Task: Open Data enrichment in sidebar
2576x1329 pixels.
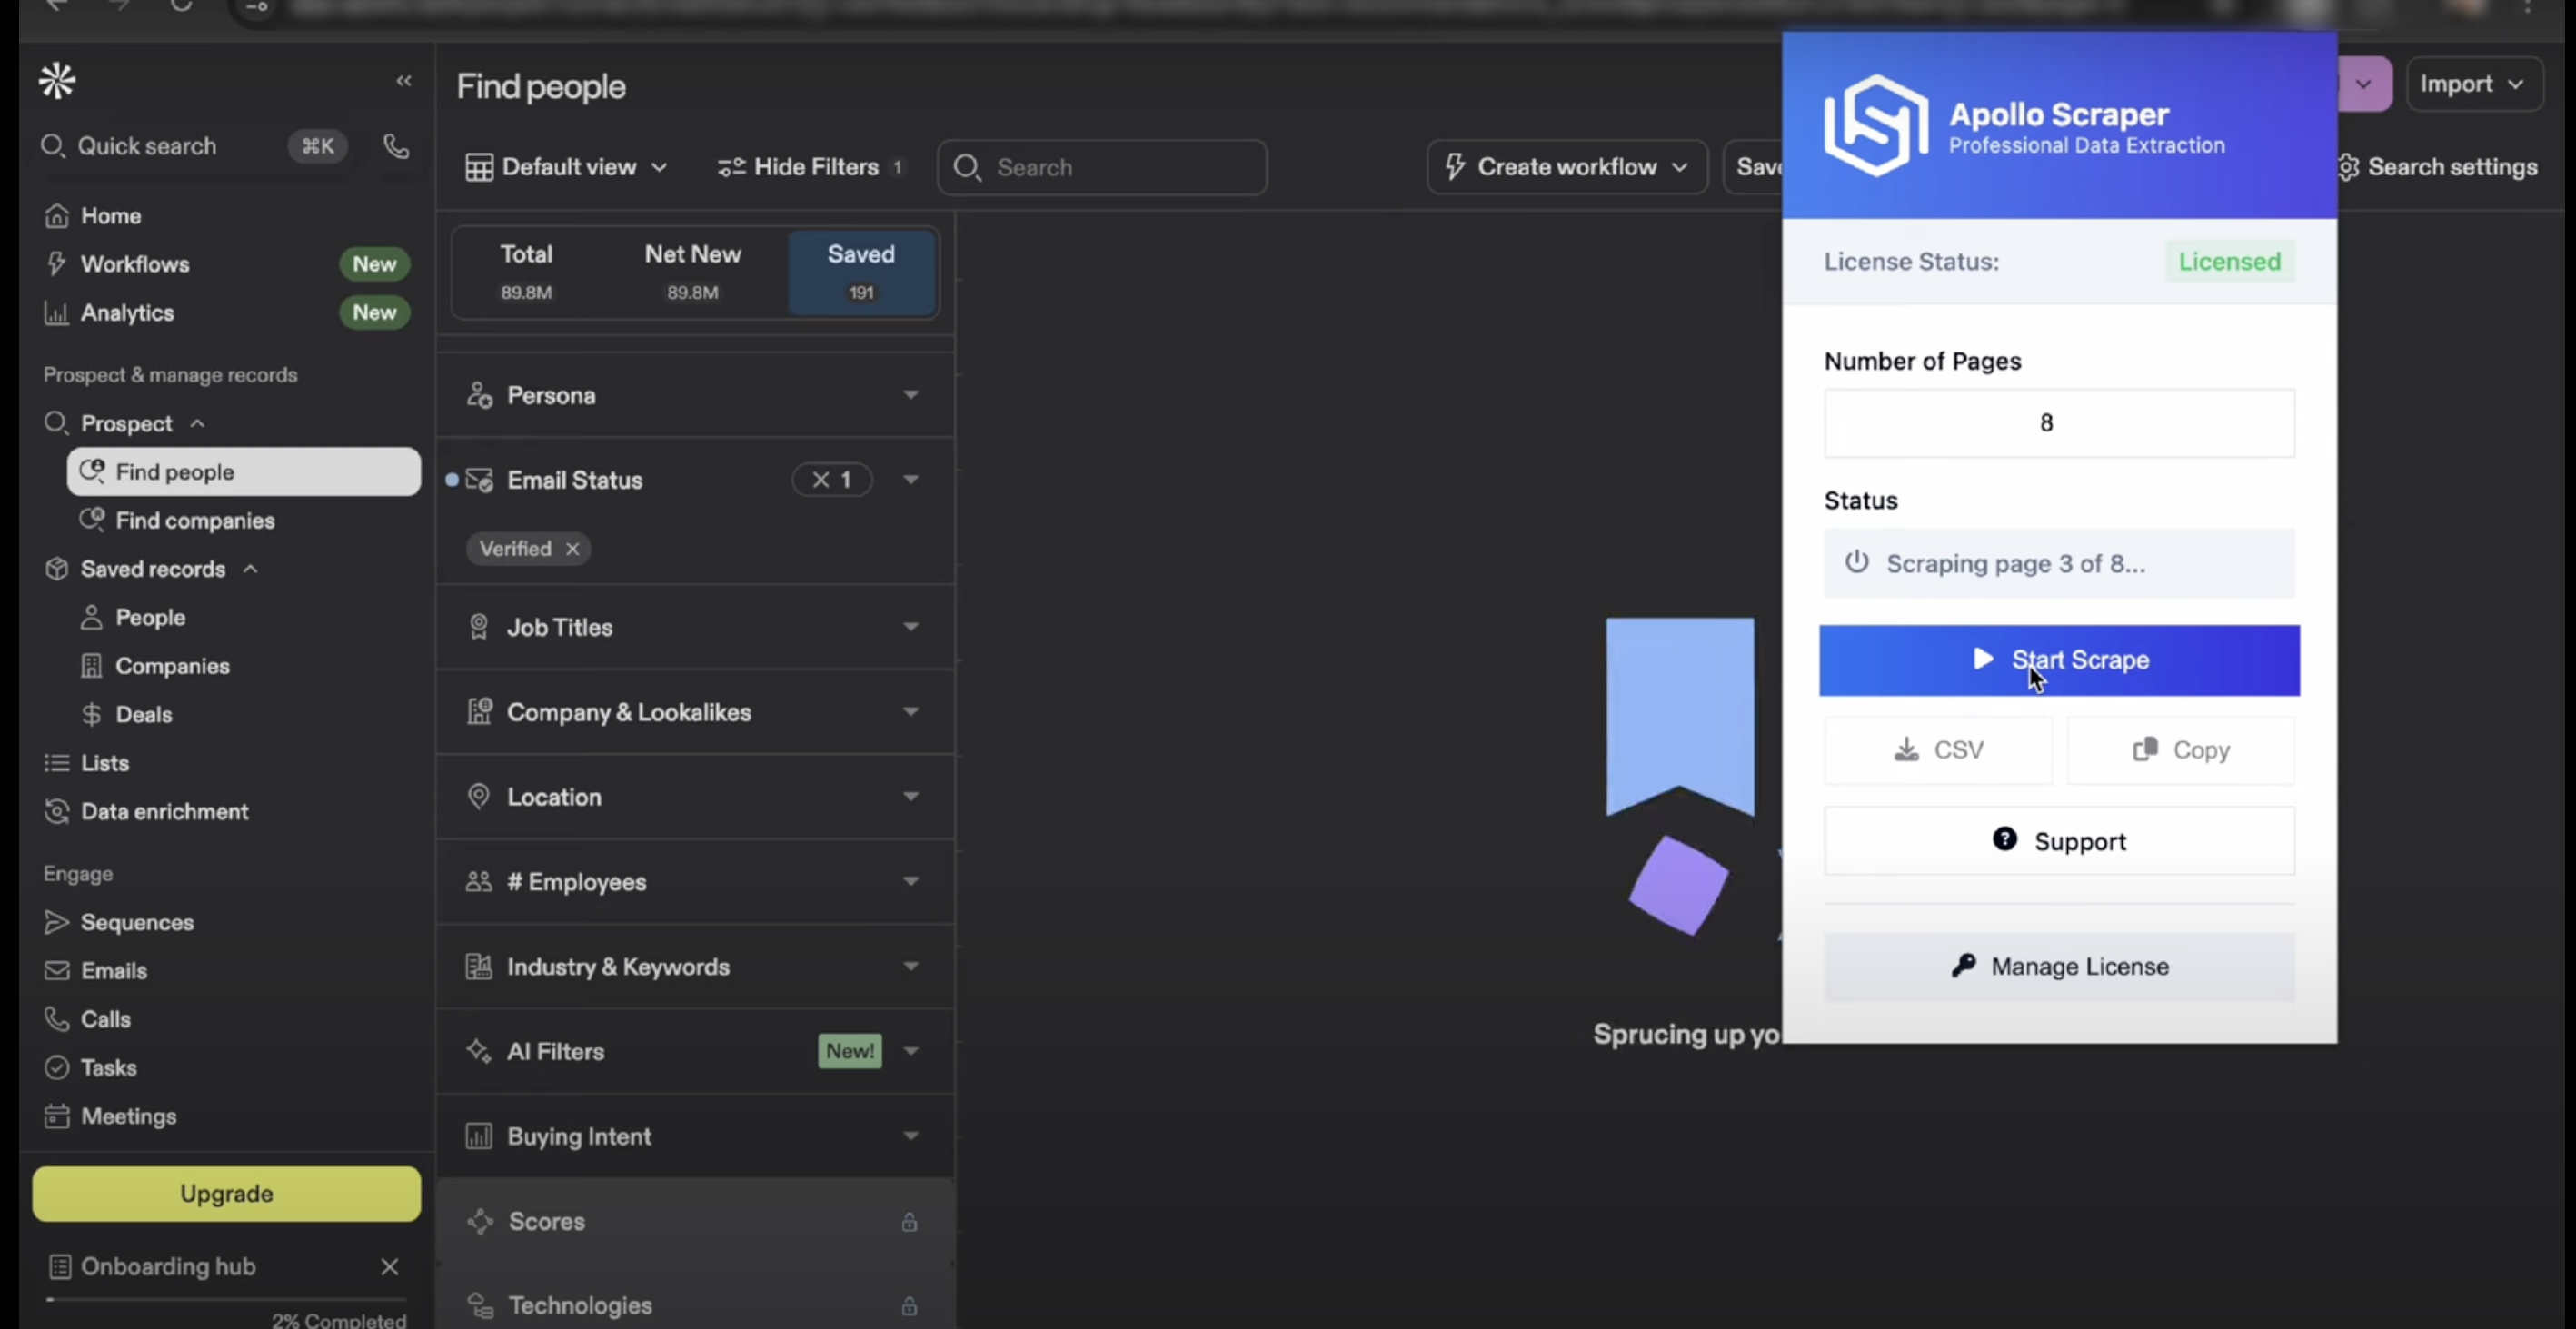Action: 164,812
